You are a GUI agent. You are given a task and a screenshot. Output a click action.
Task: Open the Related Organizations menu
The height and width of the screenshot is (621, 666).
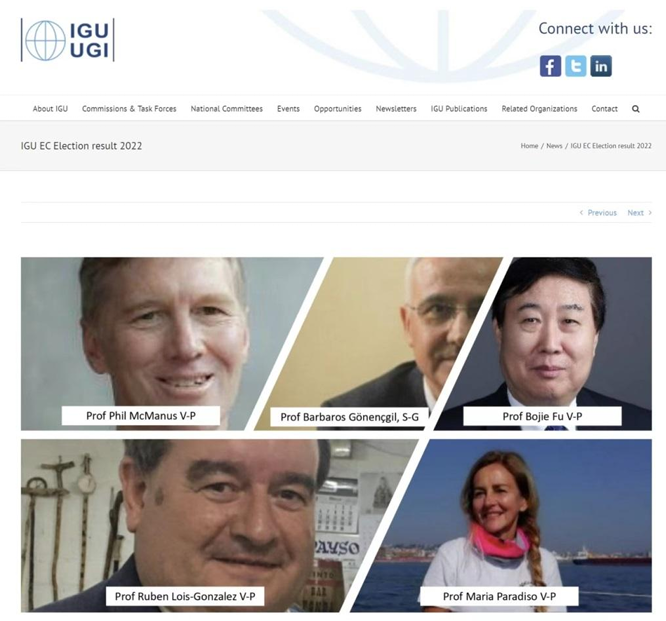coord(539,109)
